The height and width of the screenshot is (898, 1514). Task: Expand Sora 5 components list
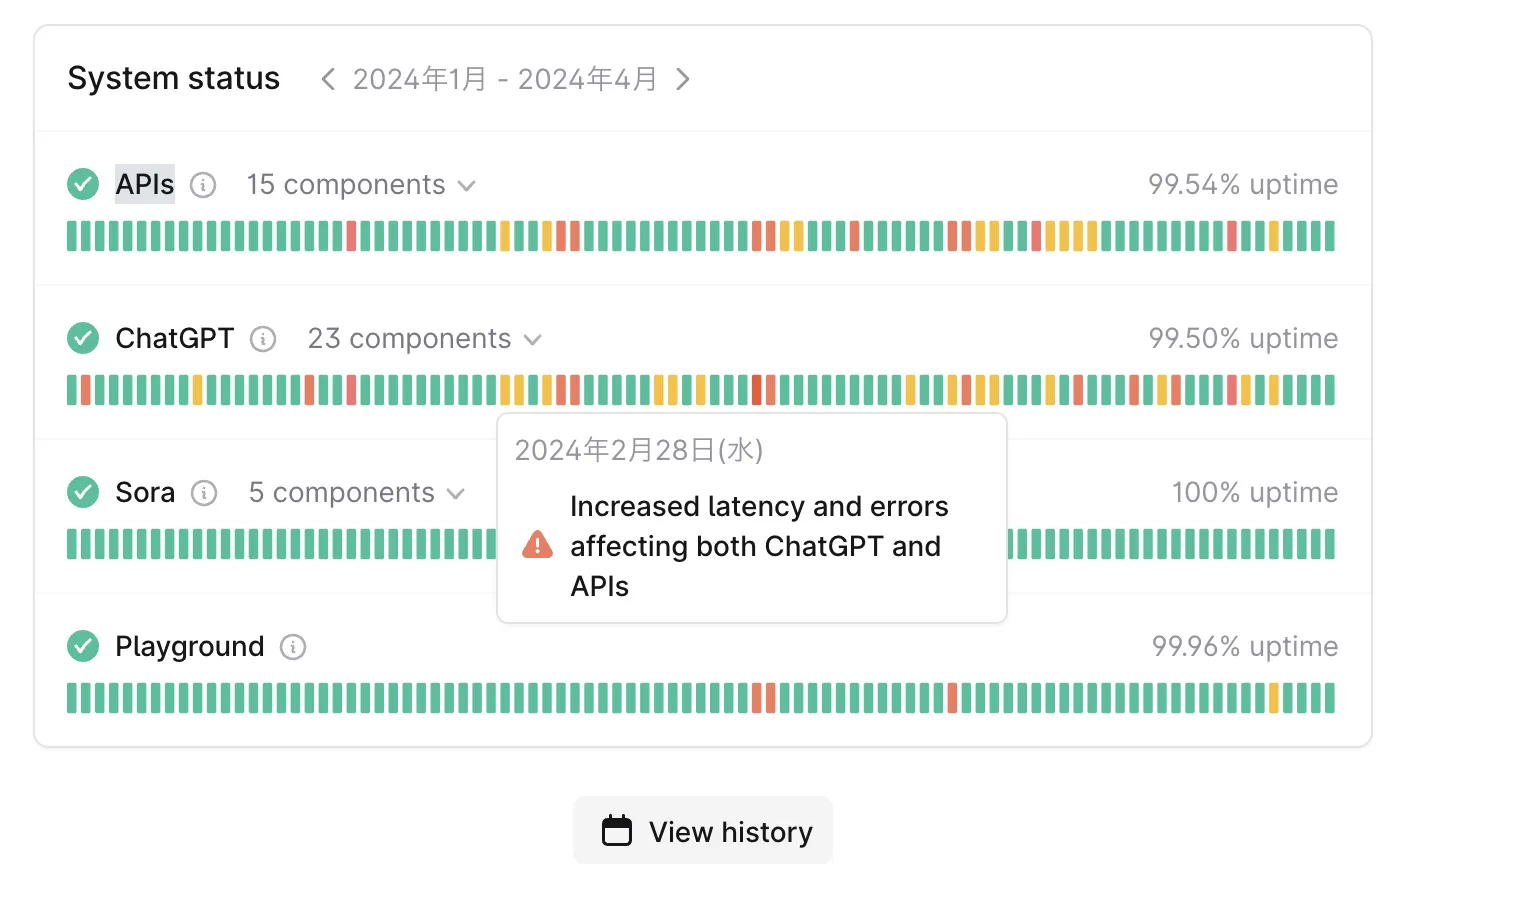(356, 493)
